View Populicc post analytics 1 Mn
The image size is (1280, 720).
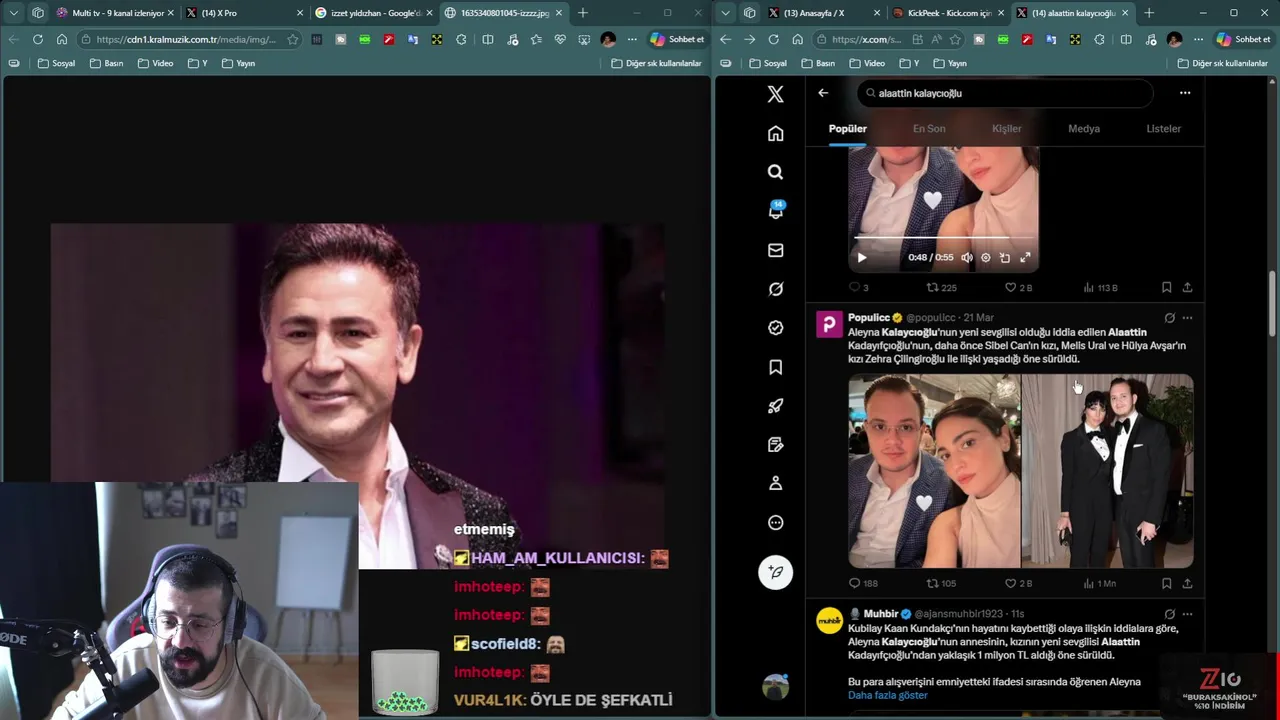coord(1099,583)
